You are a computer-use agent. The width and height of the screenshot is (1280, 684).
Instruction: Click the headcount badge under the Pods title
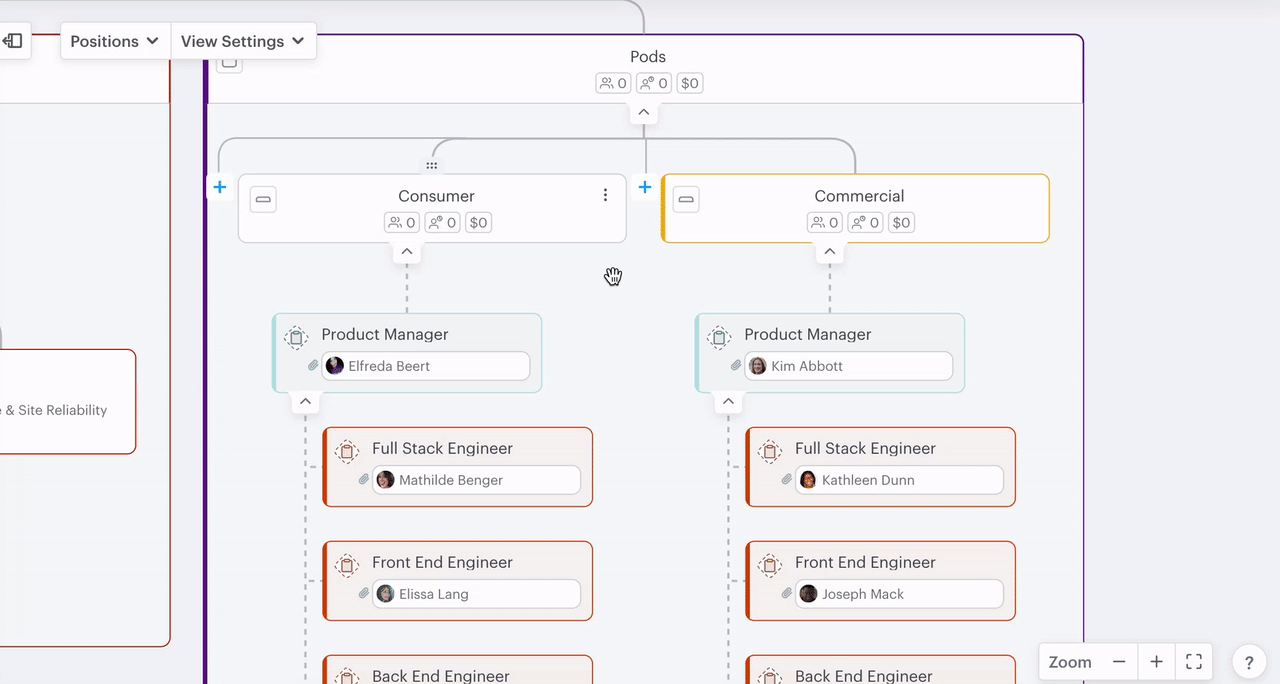(x=612, y=83)
